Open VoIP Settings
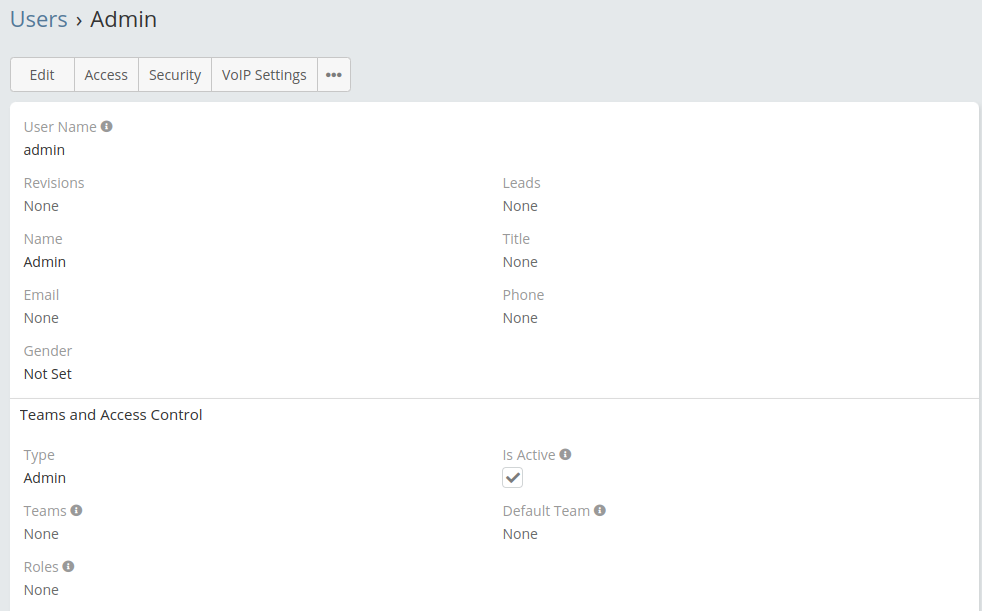Image resolution: width=982 pixels, height=611 pixels. (264, 75)
